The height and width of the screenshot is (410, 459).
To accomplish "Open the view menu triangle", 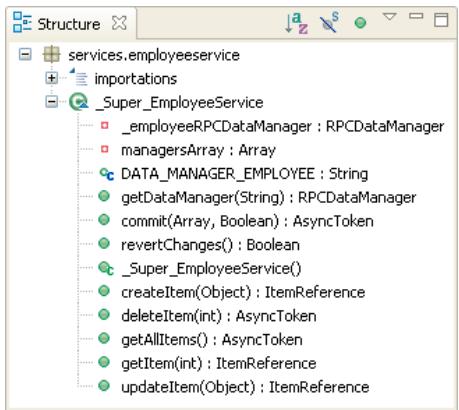I will point(389,16).
